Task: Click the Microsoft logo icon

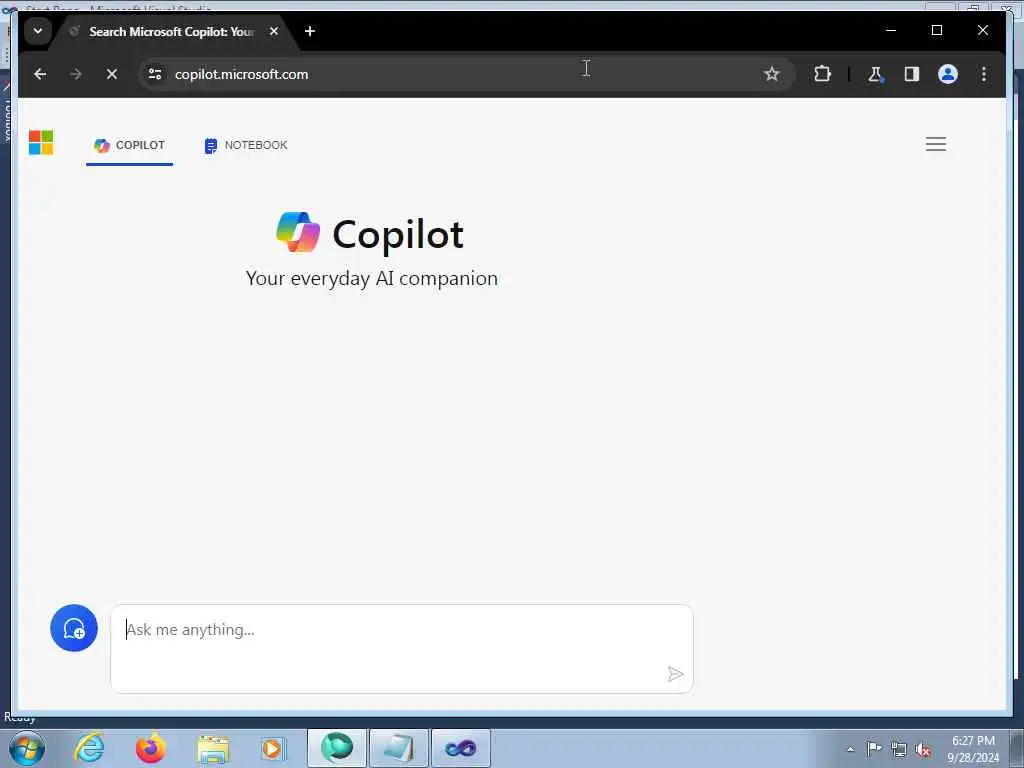Action: (x=40, y=142)
